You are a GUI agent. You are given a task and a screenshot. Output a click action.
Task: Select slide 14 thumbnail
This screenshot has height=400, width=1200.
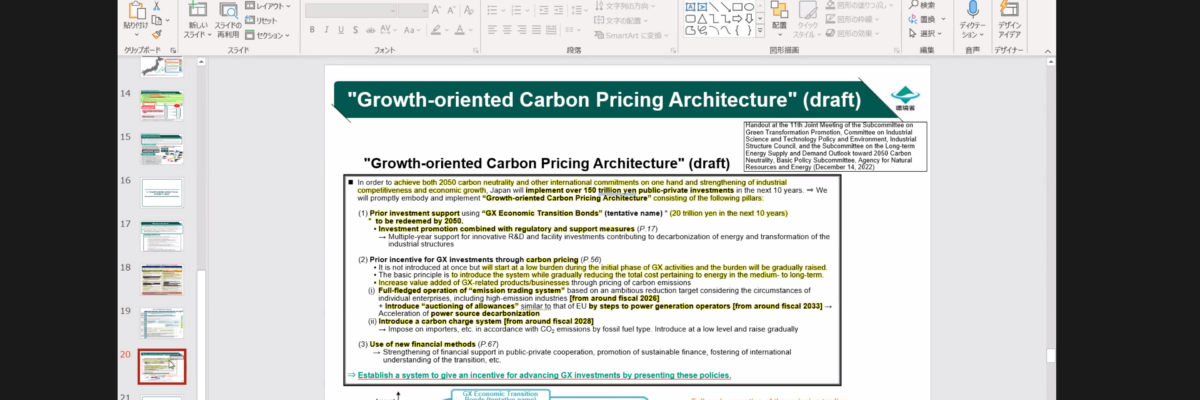[161, 104]
